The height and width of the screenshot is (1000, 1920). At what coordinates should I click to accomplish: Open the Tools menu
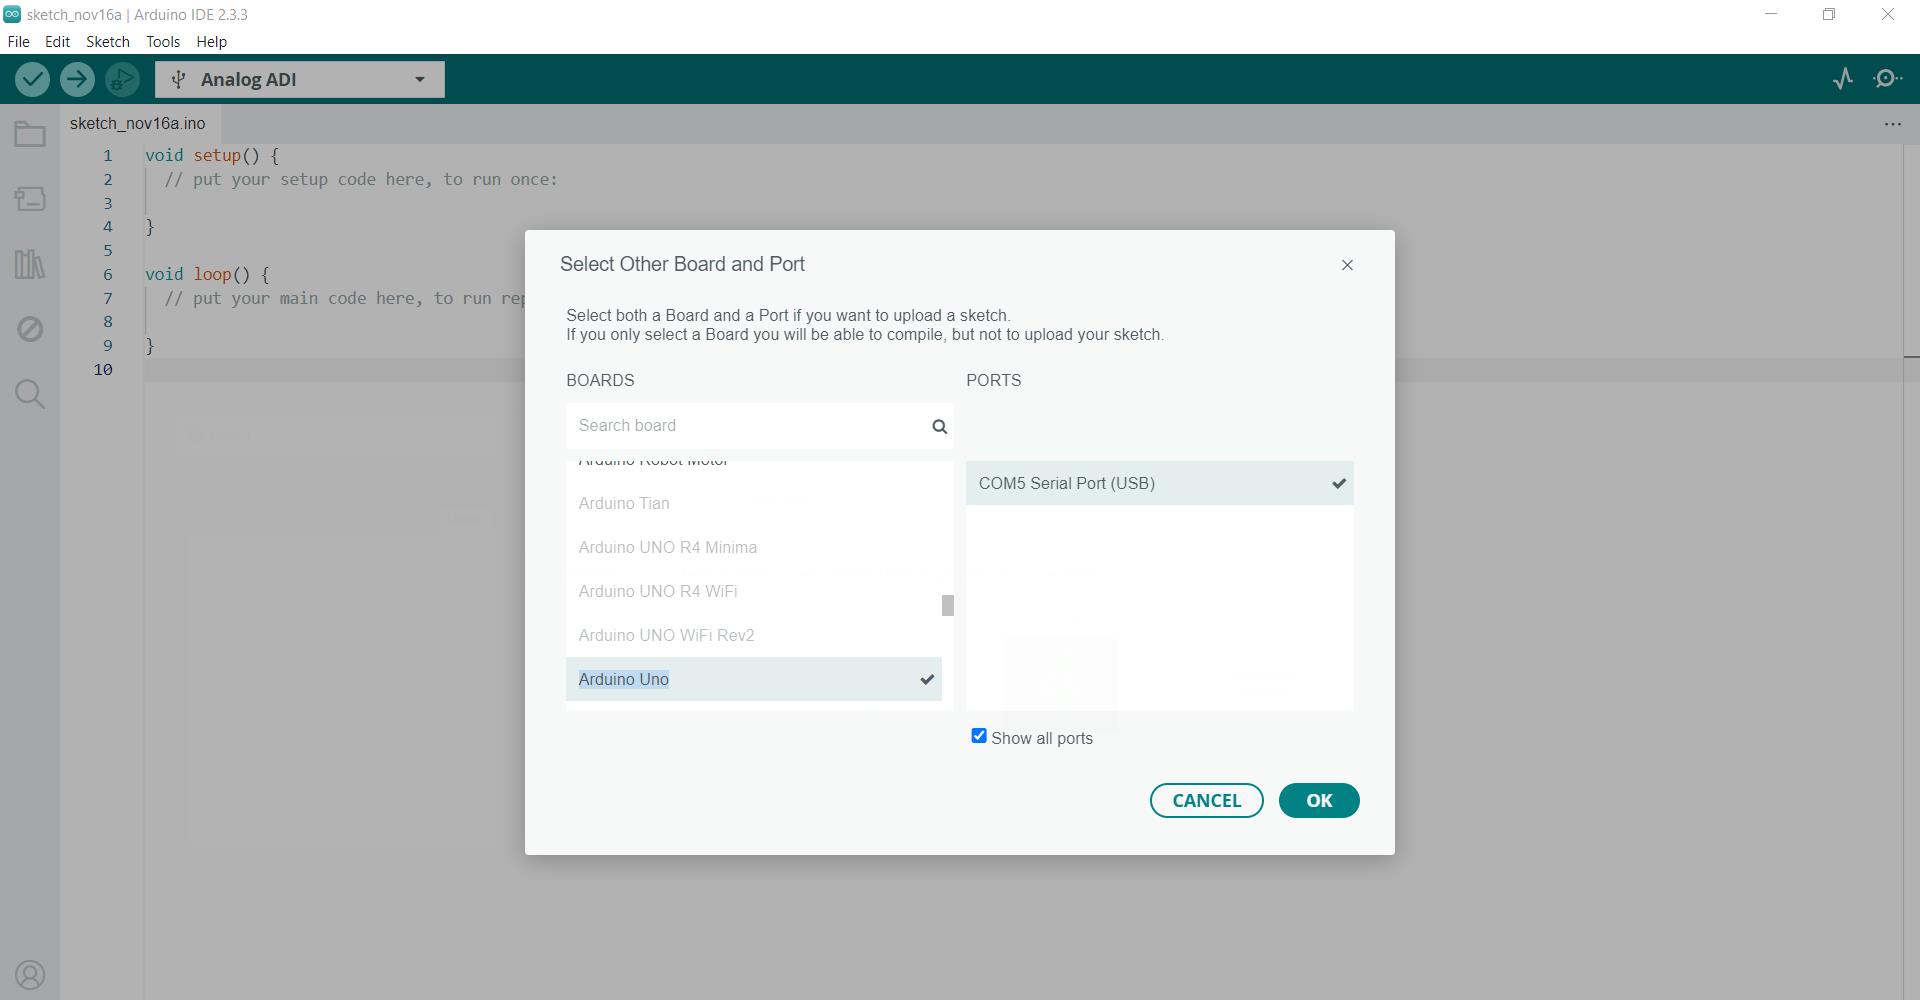pos(163,42)
